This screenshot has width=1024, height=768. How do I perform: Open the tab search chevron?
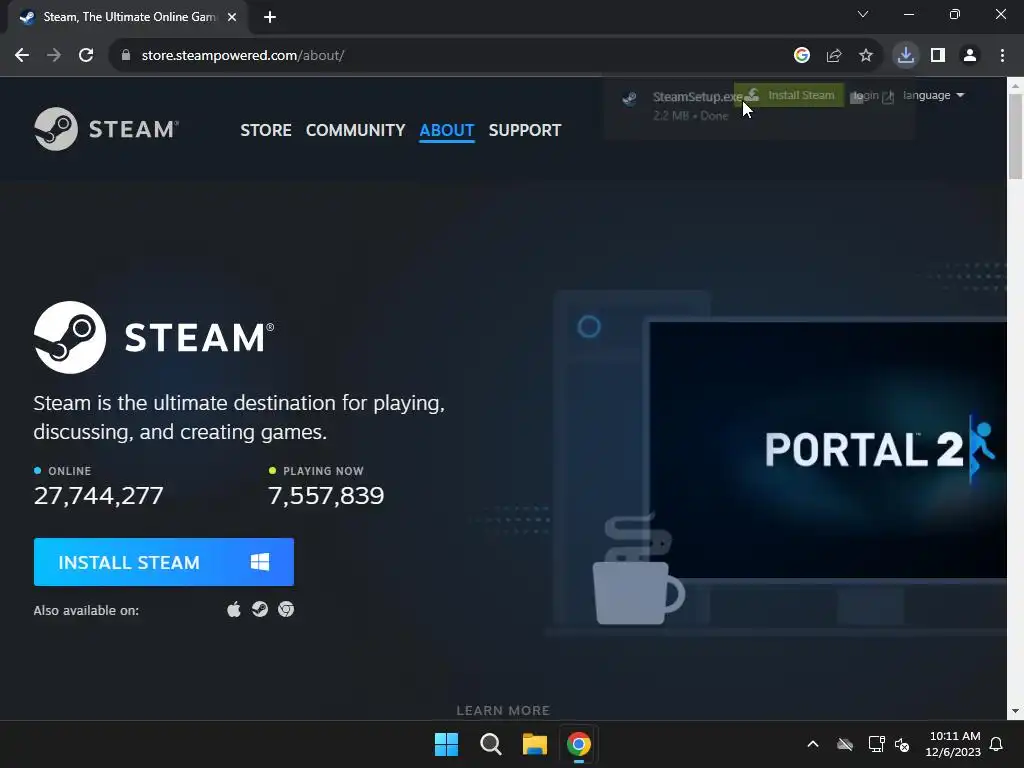tap(863, 14)
